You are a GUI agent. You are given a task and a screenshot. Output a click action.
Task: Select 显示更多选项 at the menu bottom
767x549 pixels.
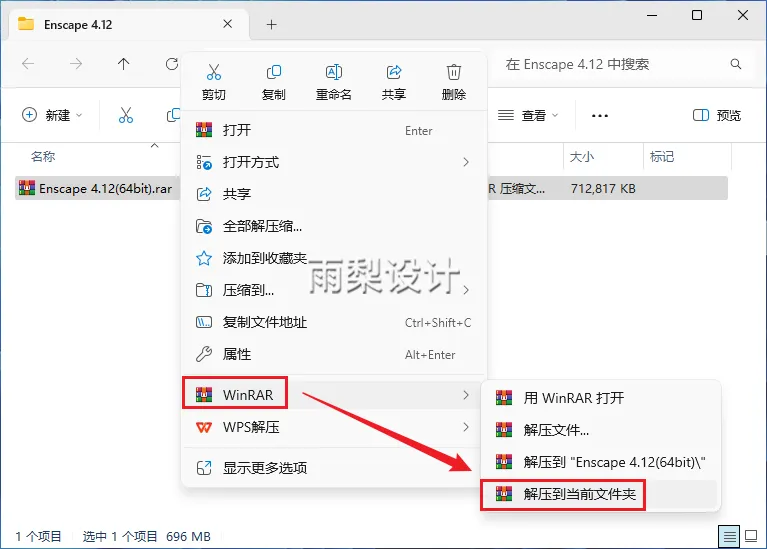pos(334,468)
